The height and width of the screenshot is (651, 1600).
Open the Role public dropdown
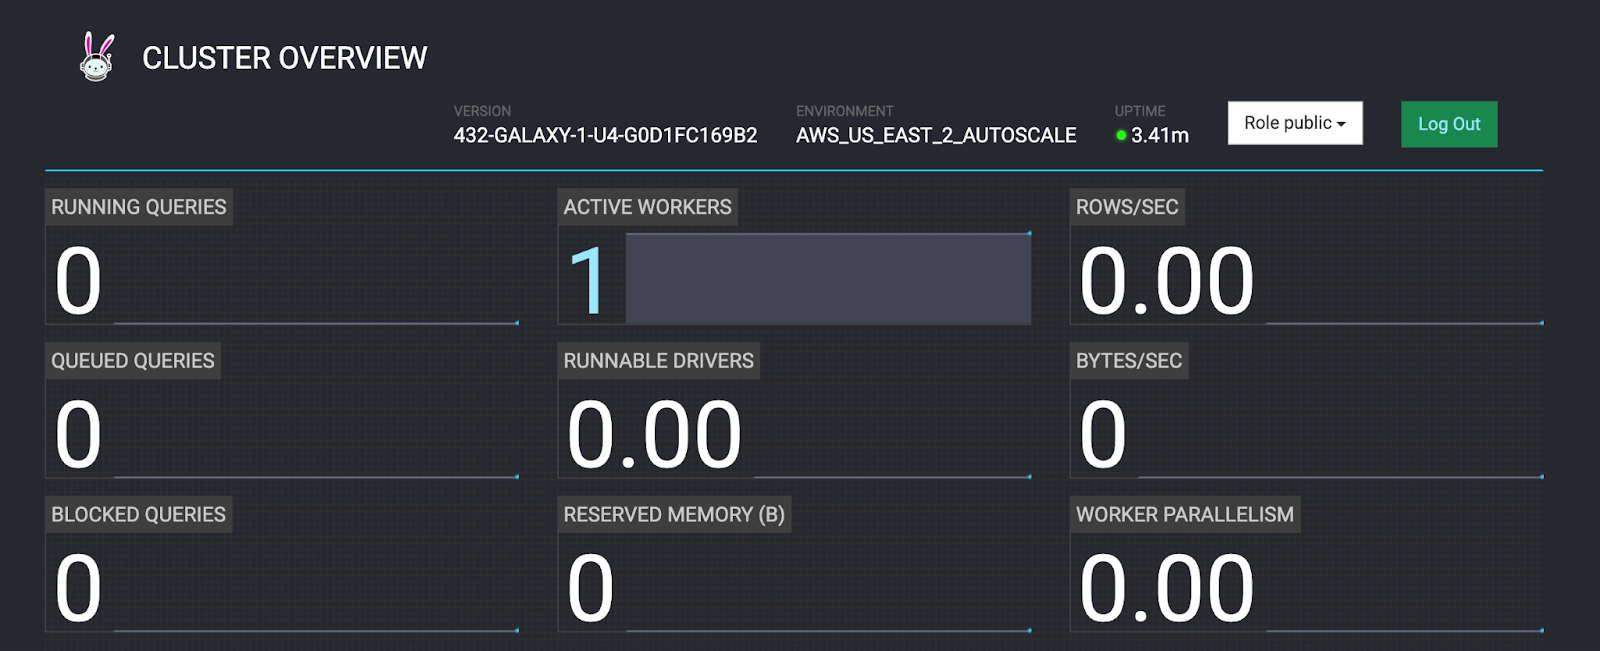tap(1294, 123)
